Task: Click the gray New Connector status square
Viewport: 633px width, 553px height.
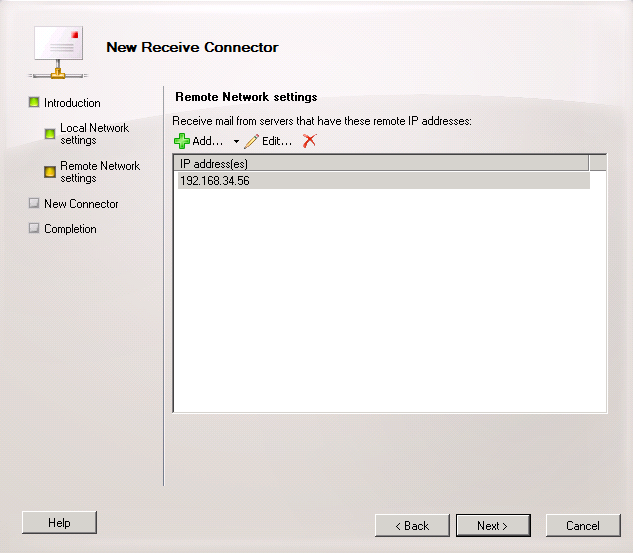Action: point(34,203)
